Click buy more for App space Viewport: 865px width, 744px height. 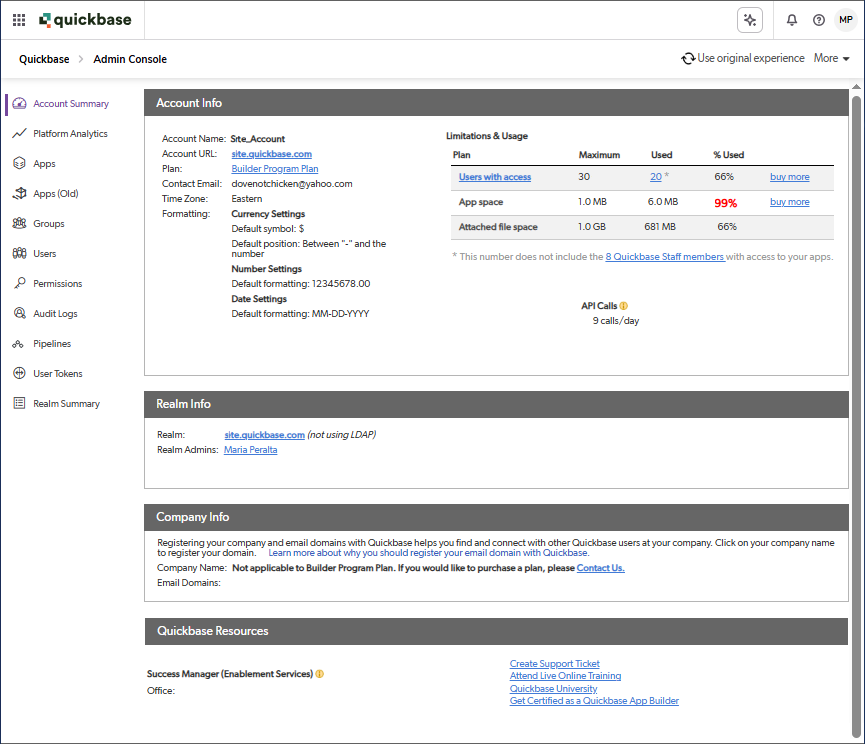tap(789, 202)
